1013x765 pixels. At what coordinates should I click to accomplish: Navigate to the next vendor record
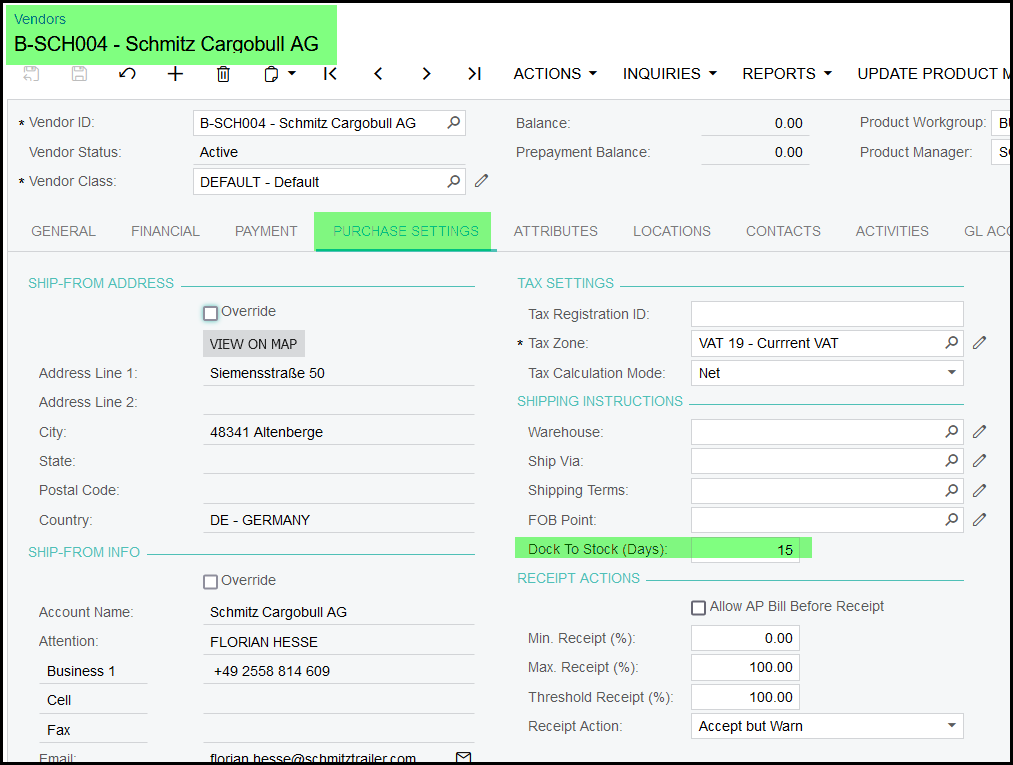coord(426,74)
